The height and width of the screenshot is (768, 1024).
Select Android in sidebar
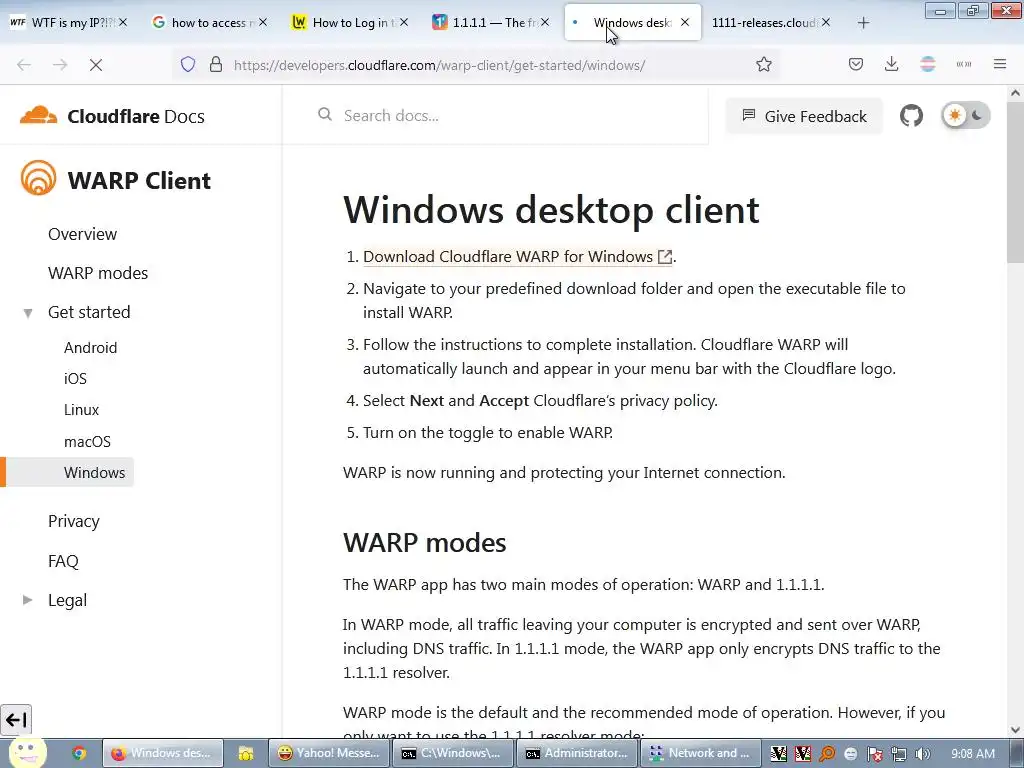point(90,347)
